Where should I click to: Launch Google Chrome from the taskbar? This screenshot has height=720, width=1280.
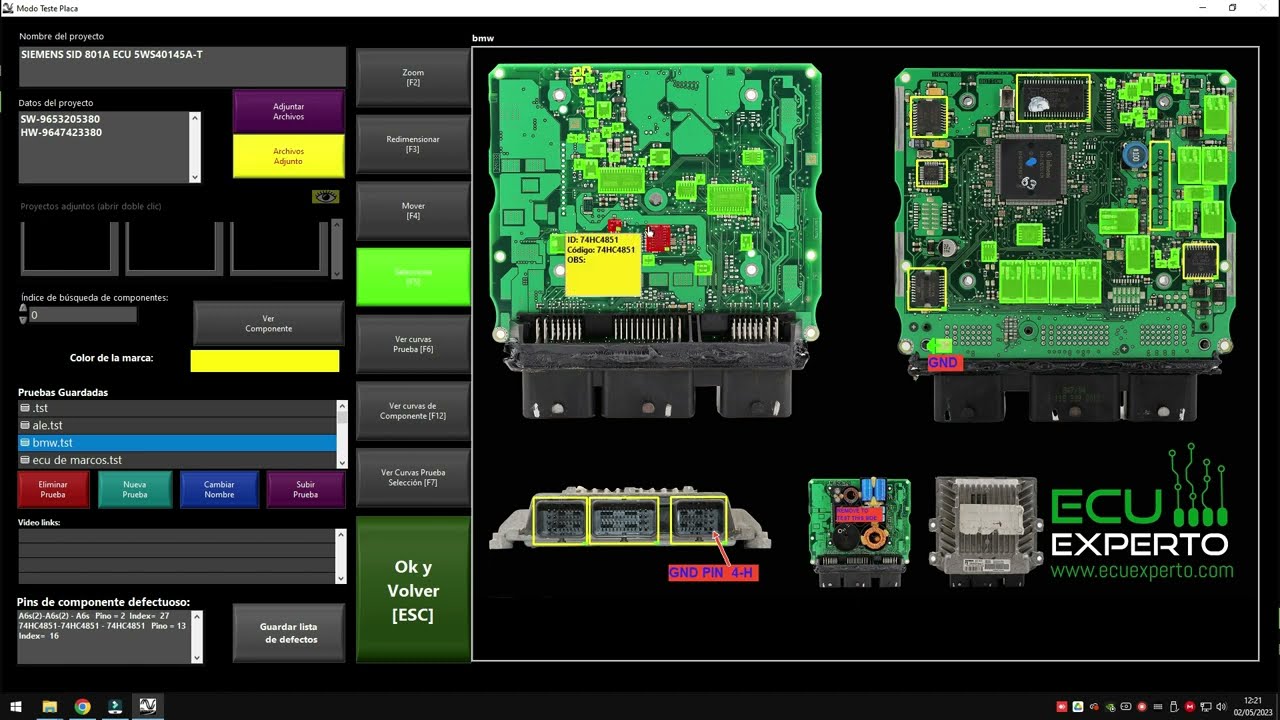click(82, 706)
